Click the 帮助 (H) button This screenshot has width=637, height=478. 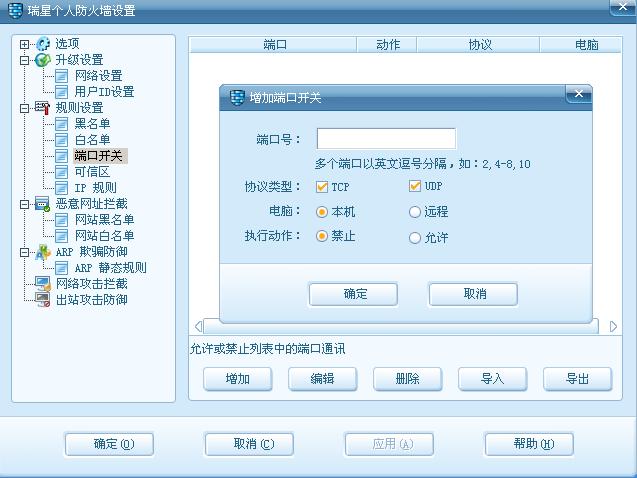(x=529, y=444)
